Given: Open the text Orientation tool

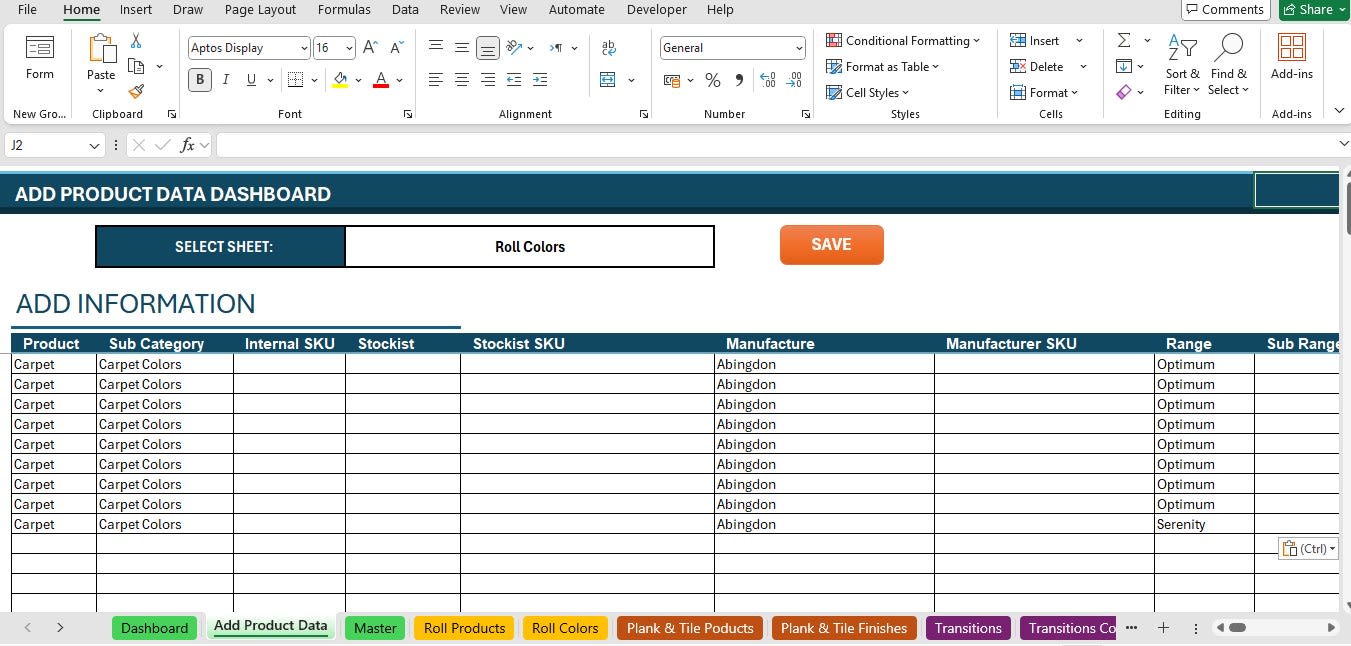Looking at the screenshot, I should 514,48.
